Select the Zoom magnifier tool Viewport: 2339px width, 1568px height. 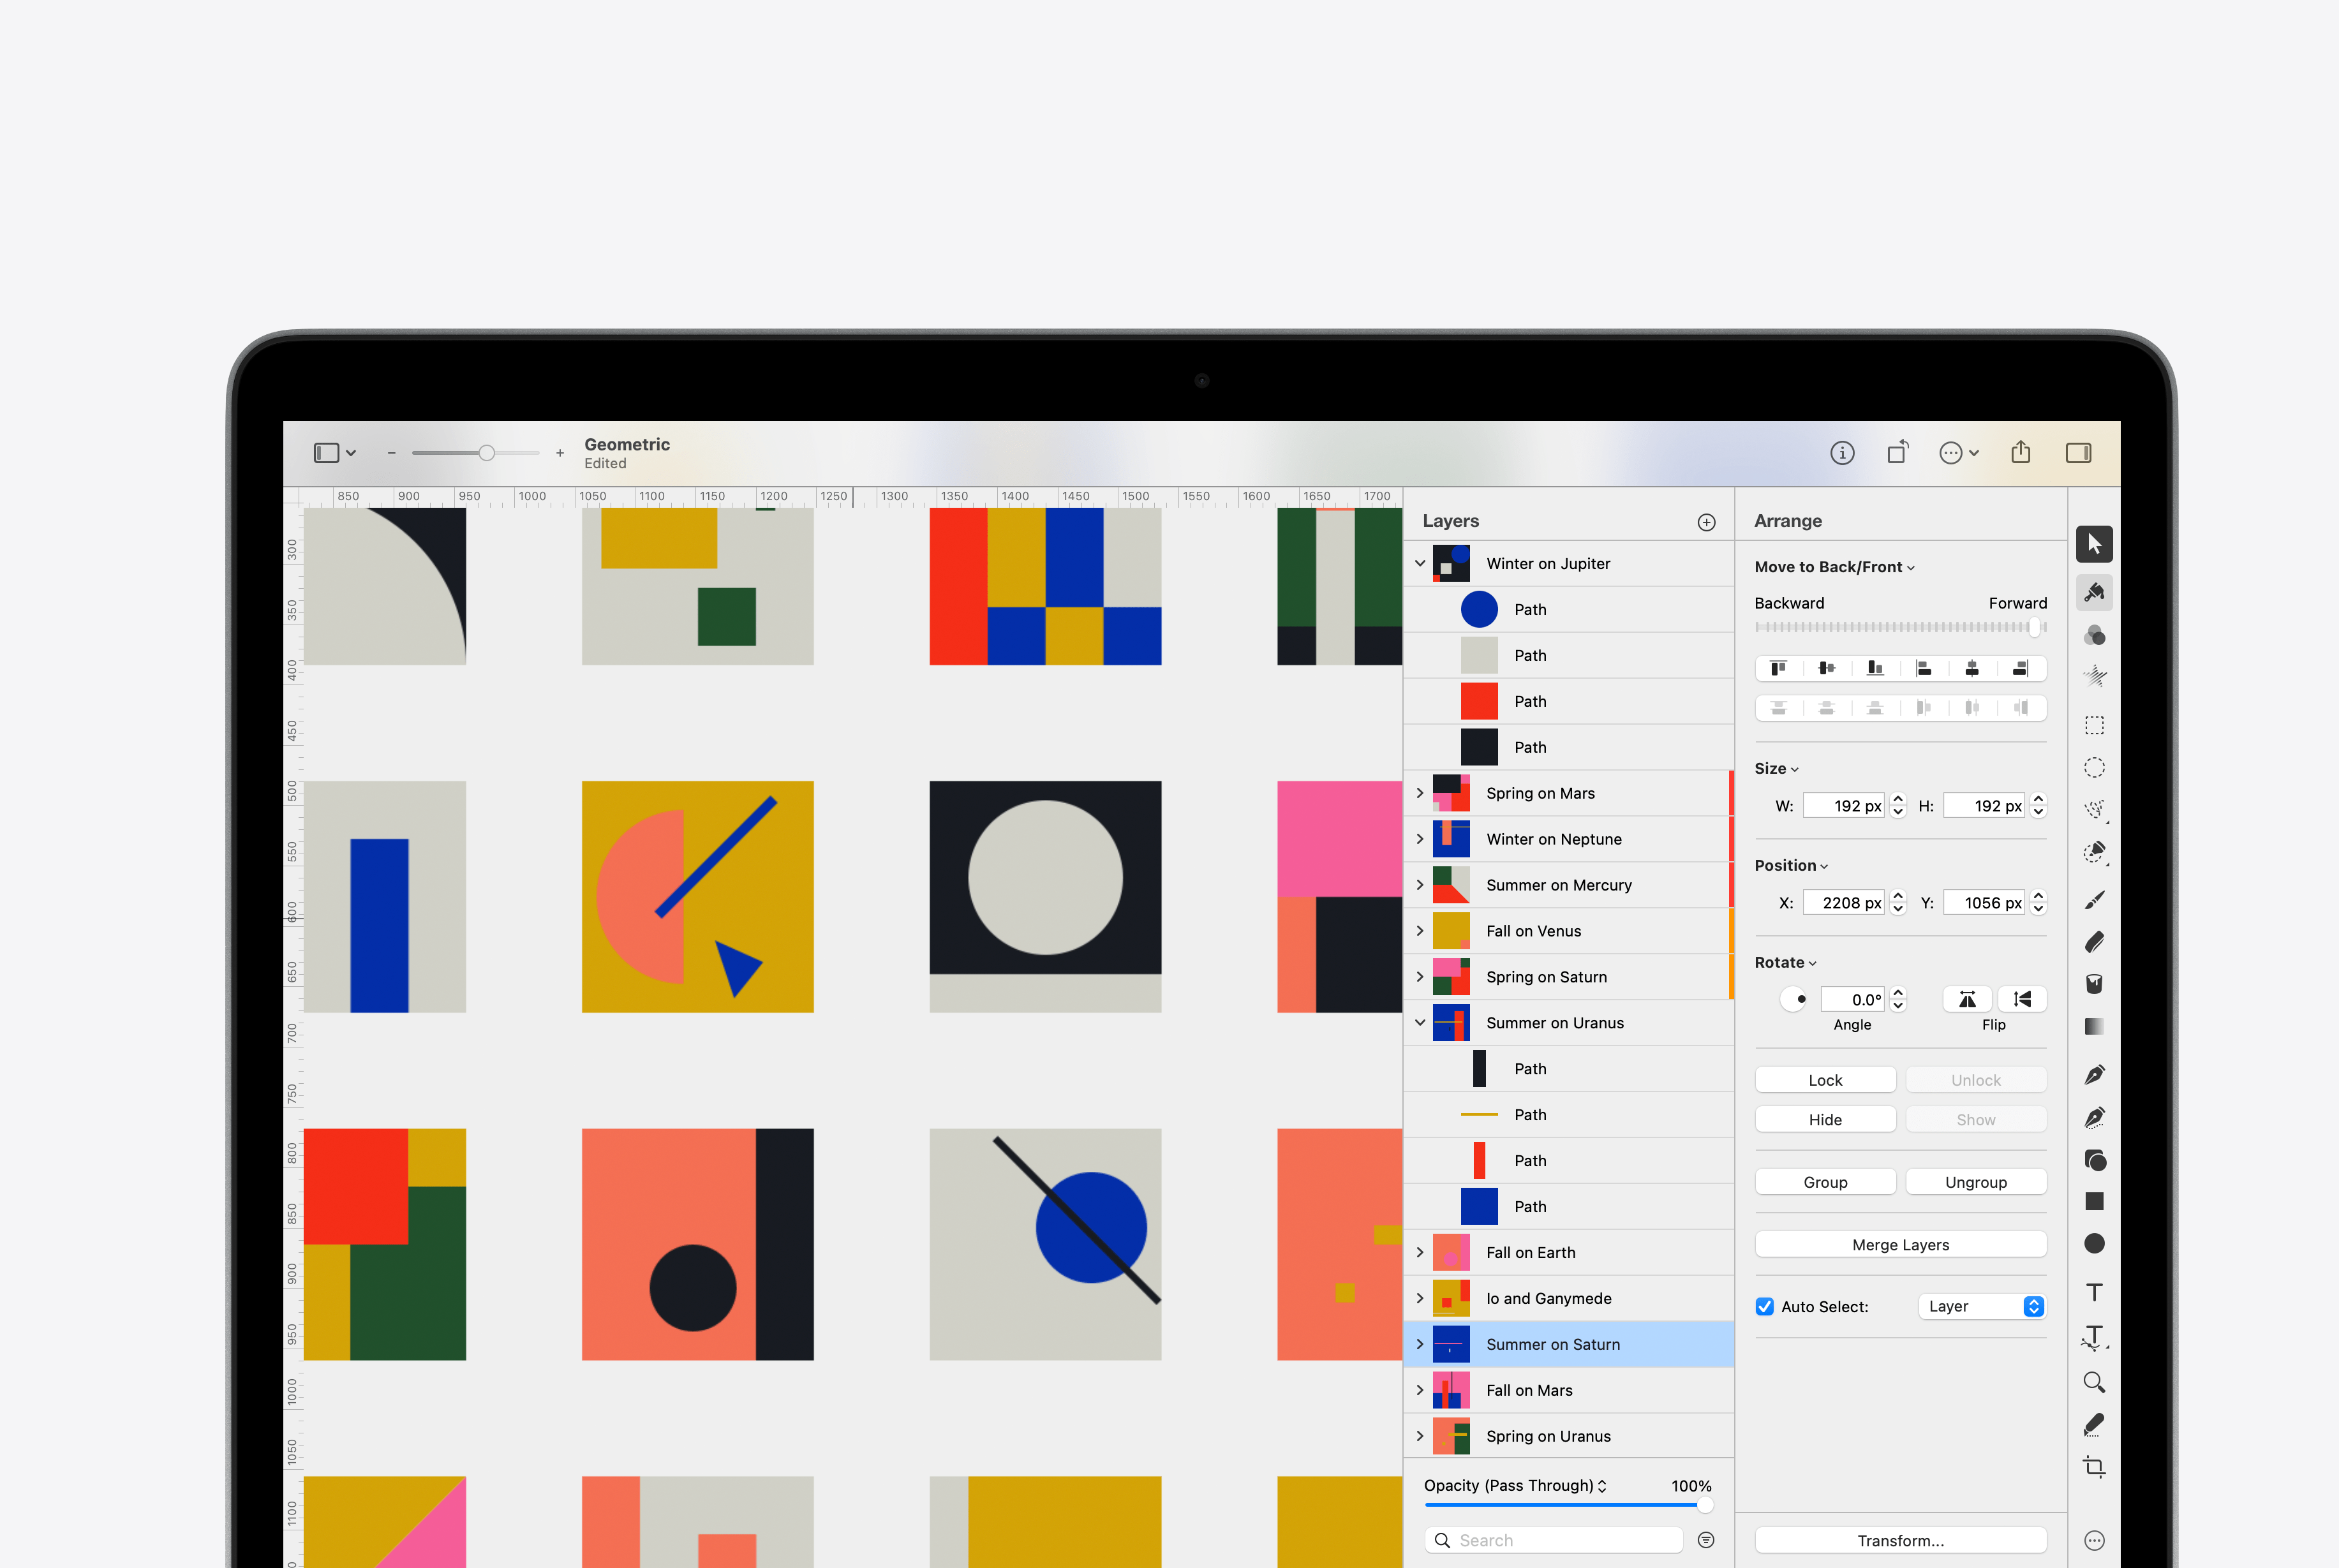[x=2094, y=1382]
